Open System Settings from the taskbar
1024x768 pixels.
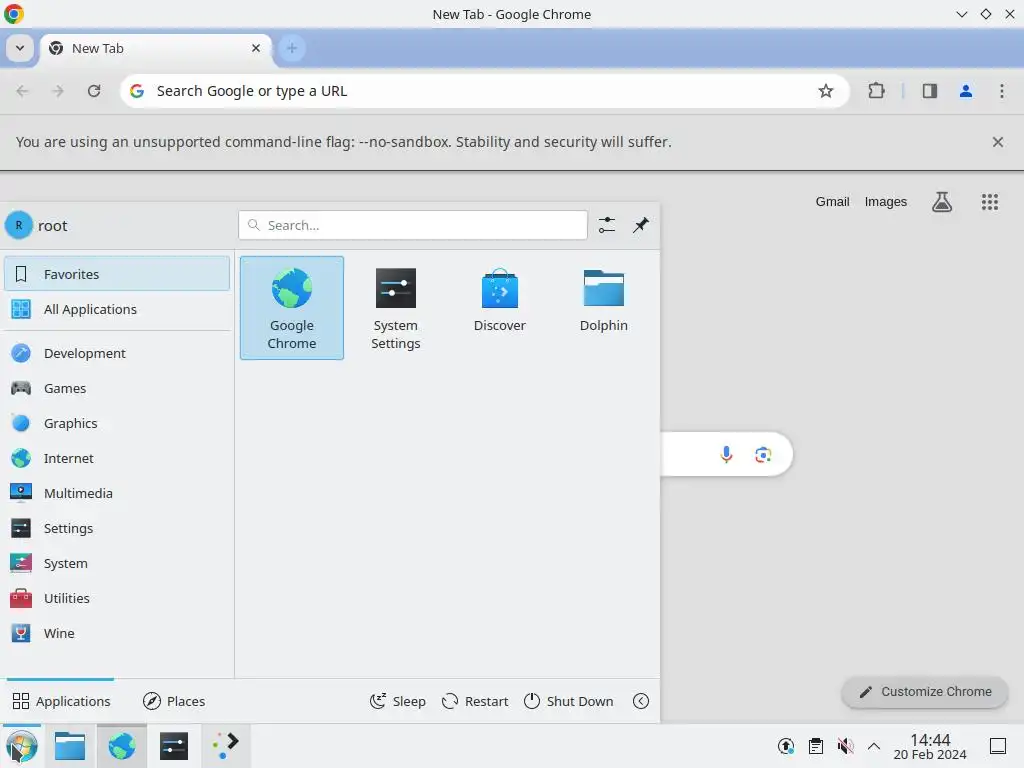pyautogui.click(x=174, y=746)
